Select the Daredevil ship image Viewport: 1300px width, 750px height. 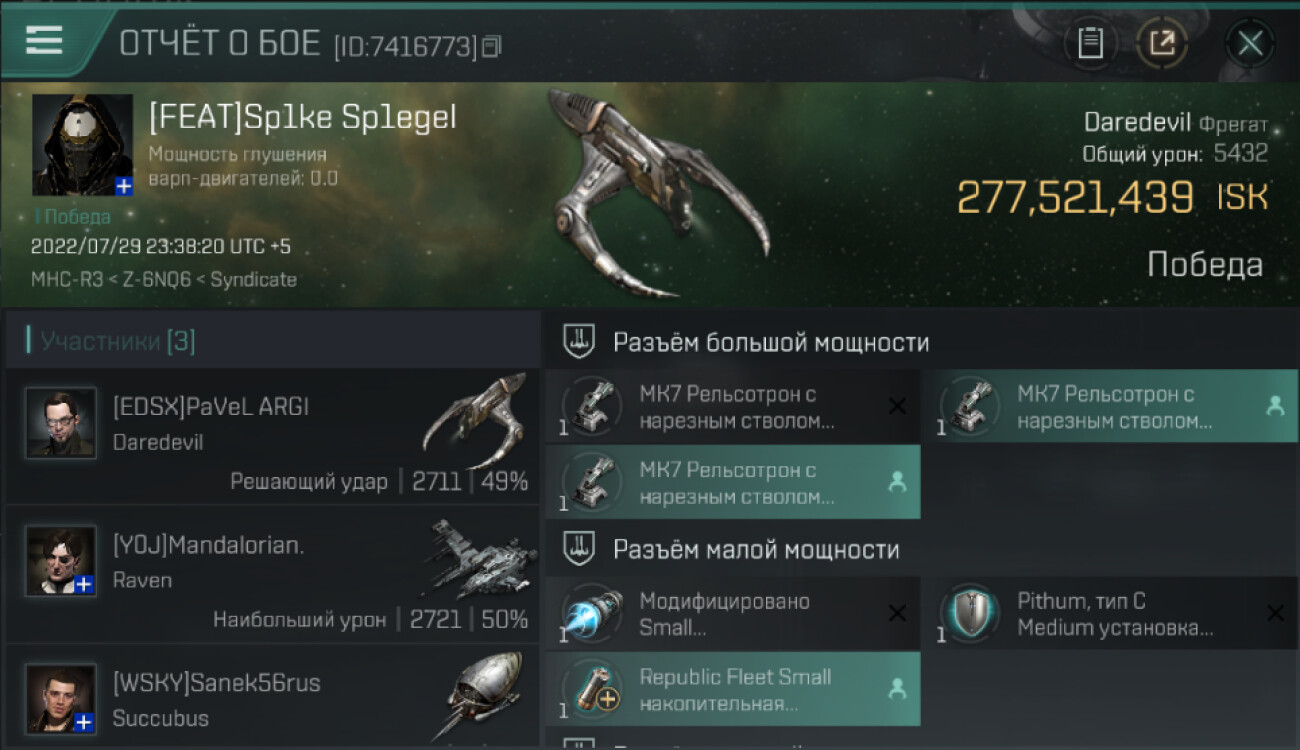click(x=655, y=190)
